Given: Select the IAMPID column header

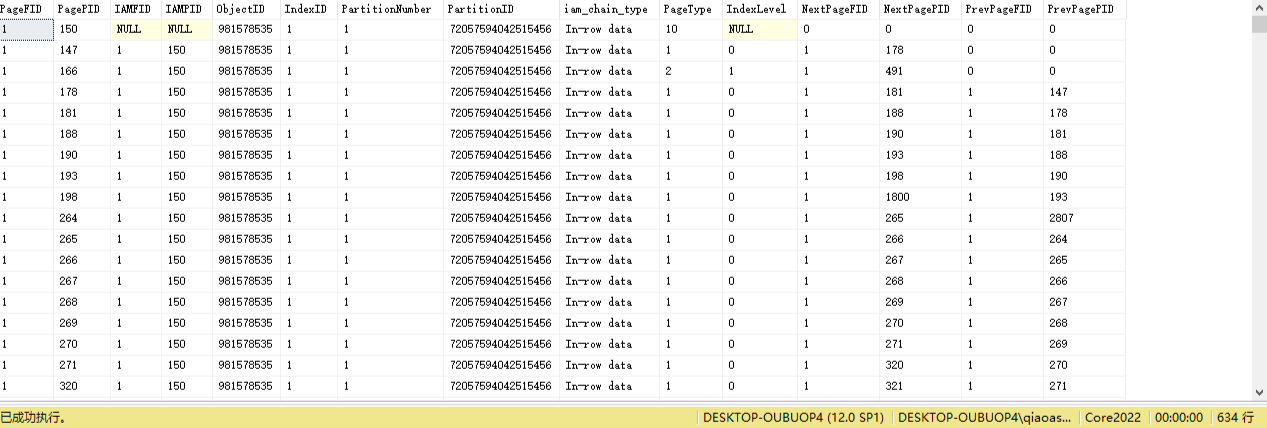Looking at the screenshot, I should pos(187,8).
